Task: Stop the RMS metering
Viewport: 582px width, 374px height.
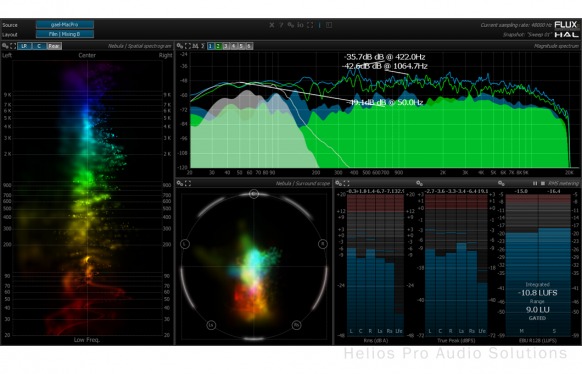Action: 543,183
